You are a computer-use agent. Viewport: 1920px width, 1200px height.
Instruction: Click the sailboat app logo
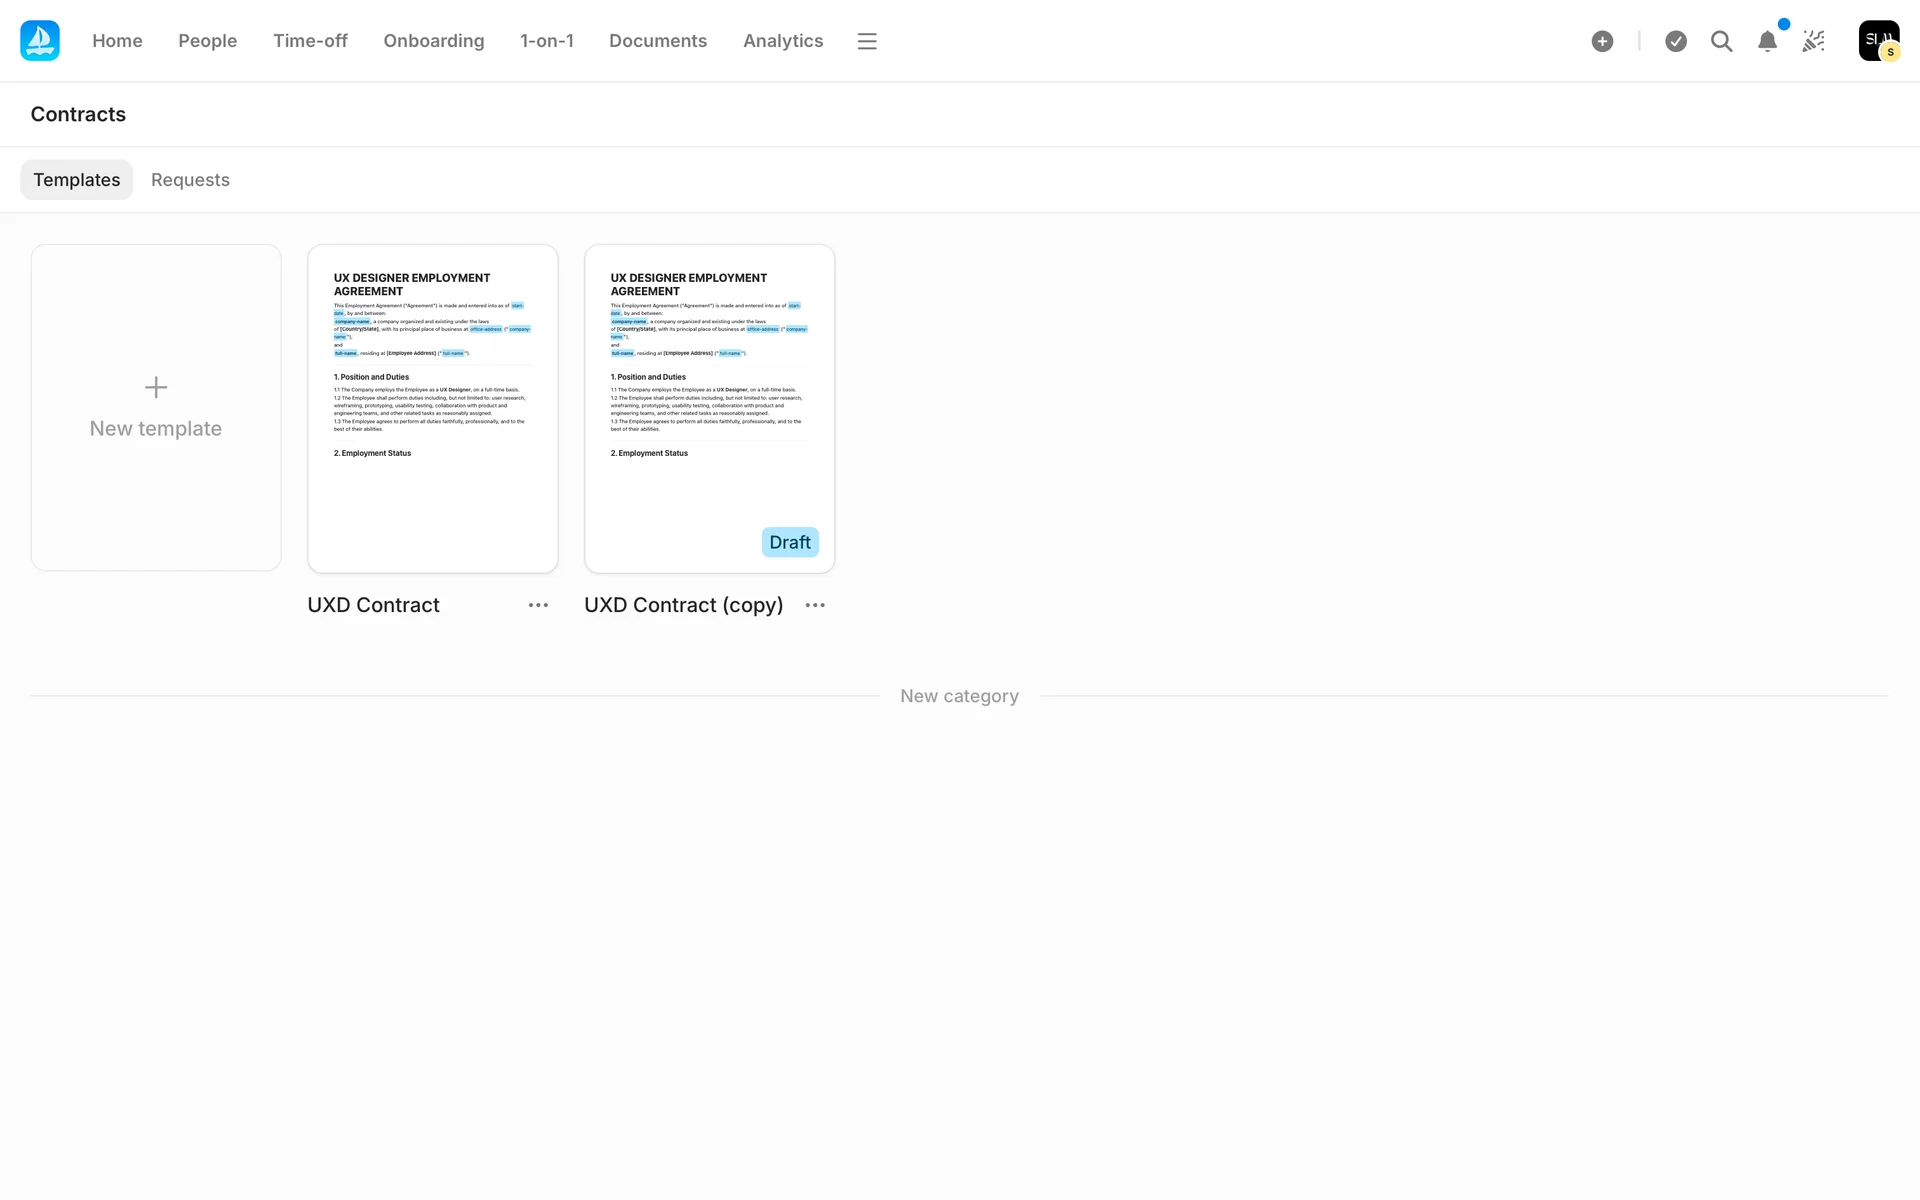coord(40,41)
